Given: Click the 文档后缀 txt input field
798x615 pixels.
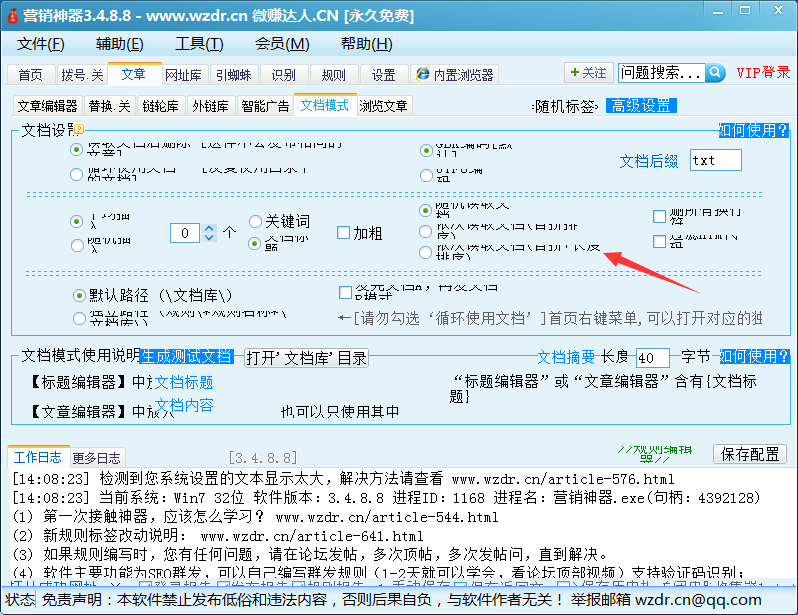Looking at the screenshot, I should click(715, 161).
